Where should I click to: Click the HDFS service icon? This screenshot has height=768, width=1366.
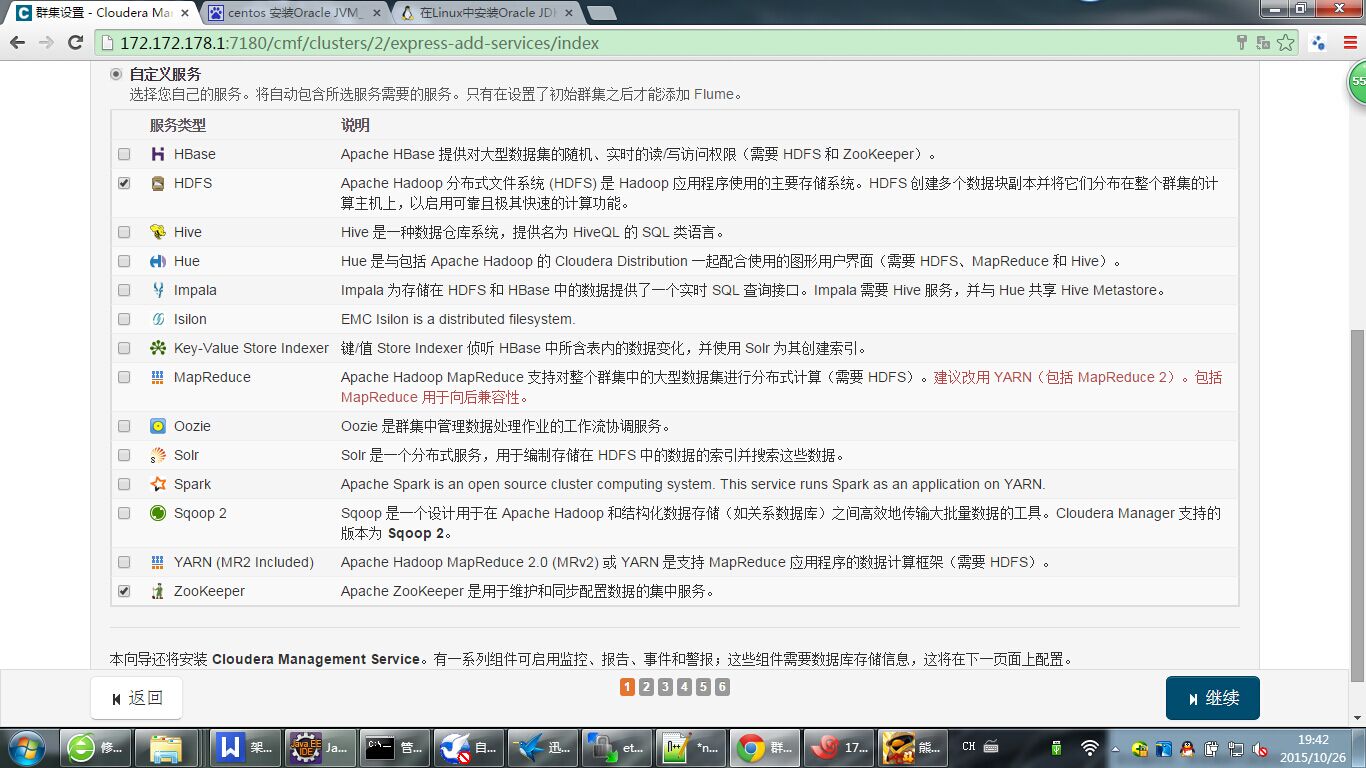click(x=157, y=183)
